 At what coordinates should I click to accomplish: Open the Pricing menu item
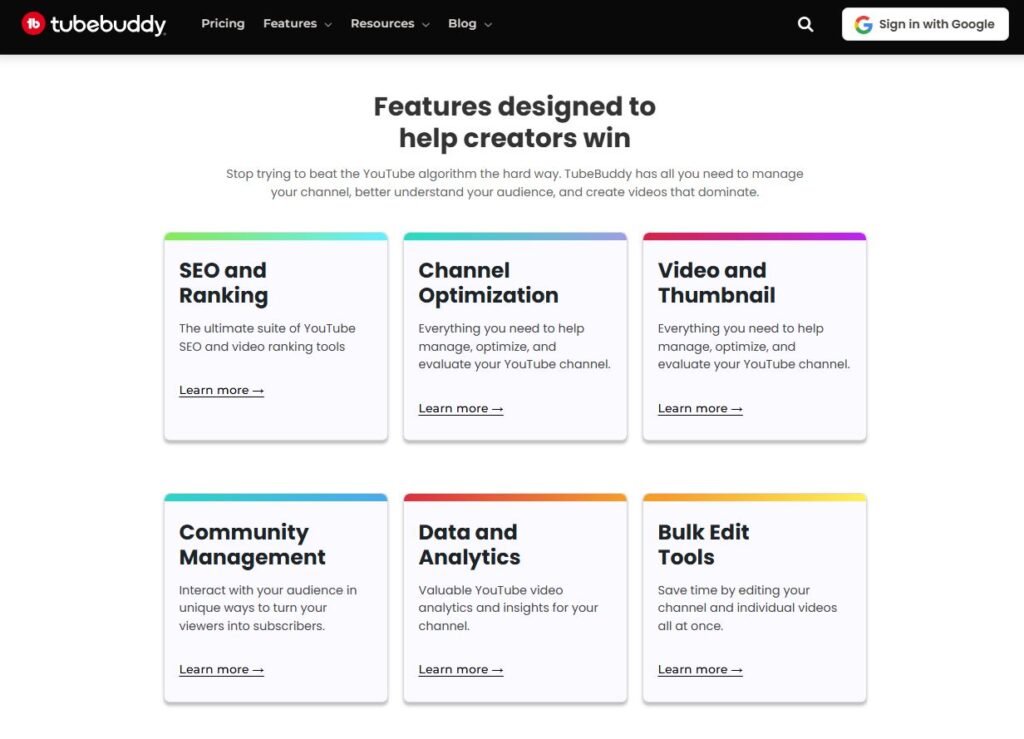click(223, 23)
